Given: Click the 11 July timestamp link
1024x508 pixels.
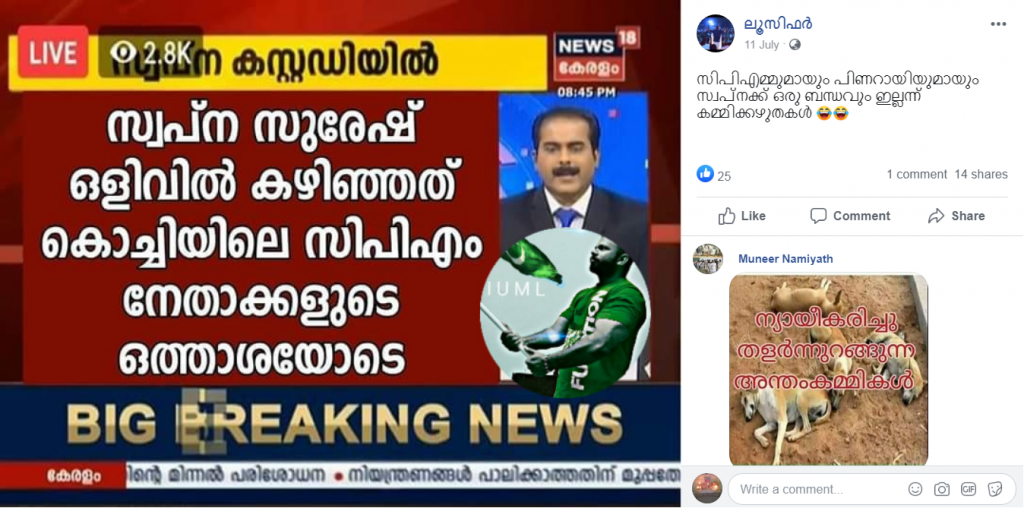Looking at the screenshot, I should click(763, 45).
